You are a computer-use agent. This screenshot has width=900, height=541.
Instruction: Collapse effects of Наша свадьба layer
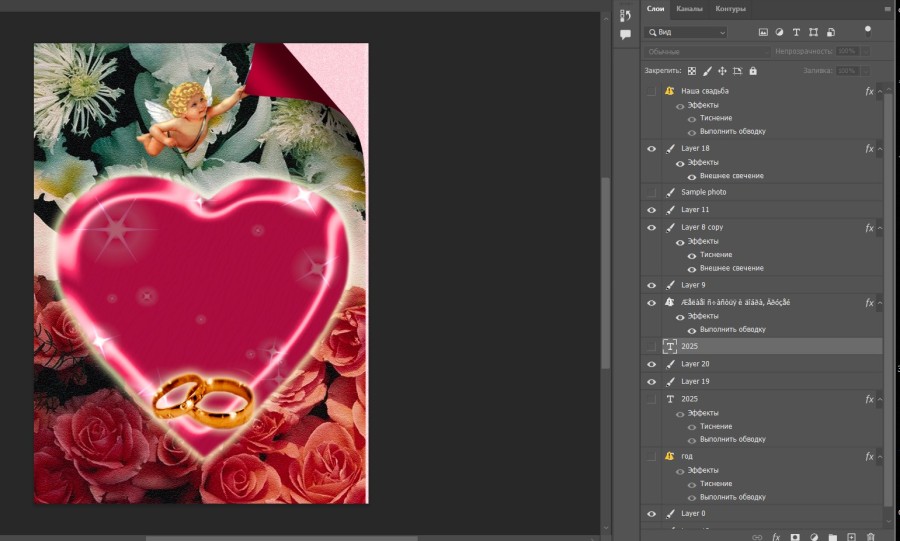click(x=880, y=91)
